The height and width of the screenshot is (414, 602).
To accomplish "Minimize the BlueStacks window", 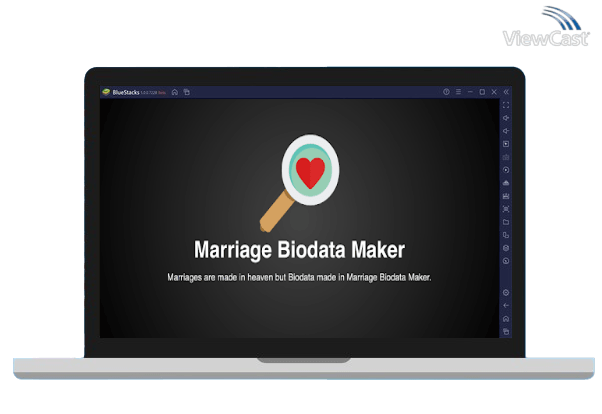I will tap(470, 92).
